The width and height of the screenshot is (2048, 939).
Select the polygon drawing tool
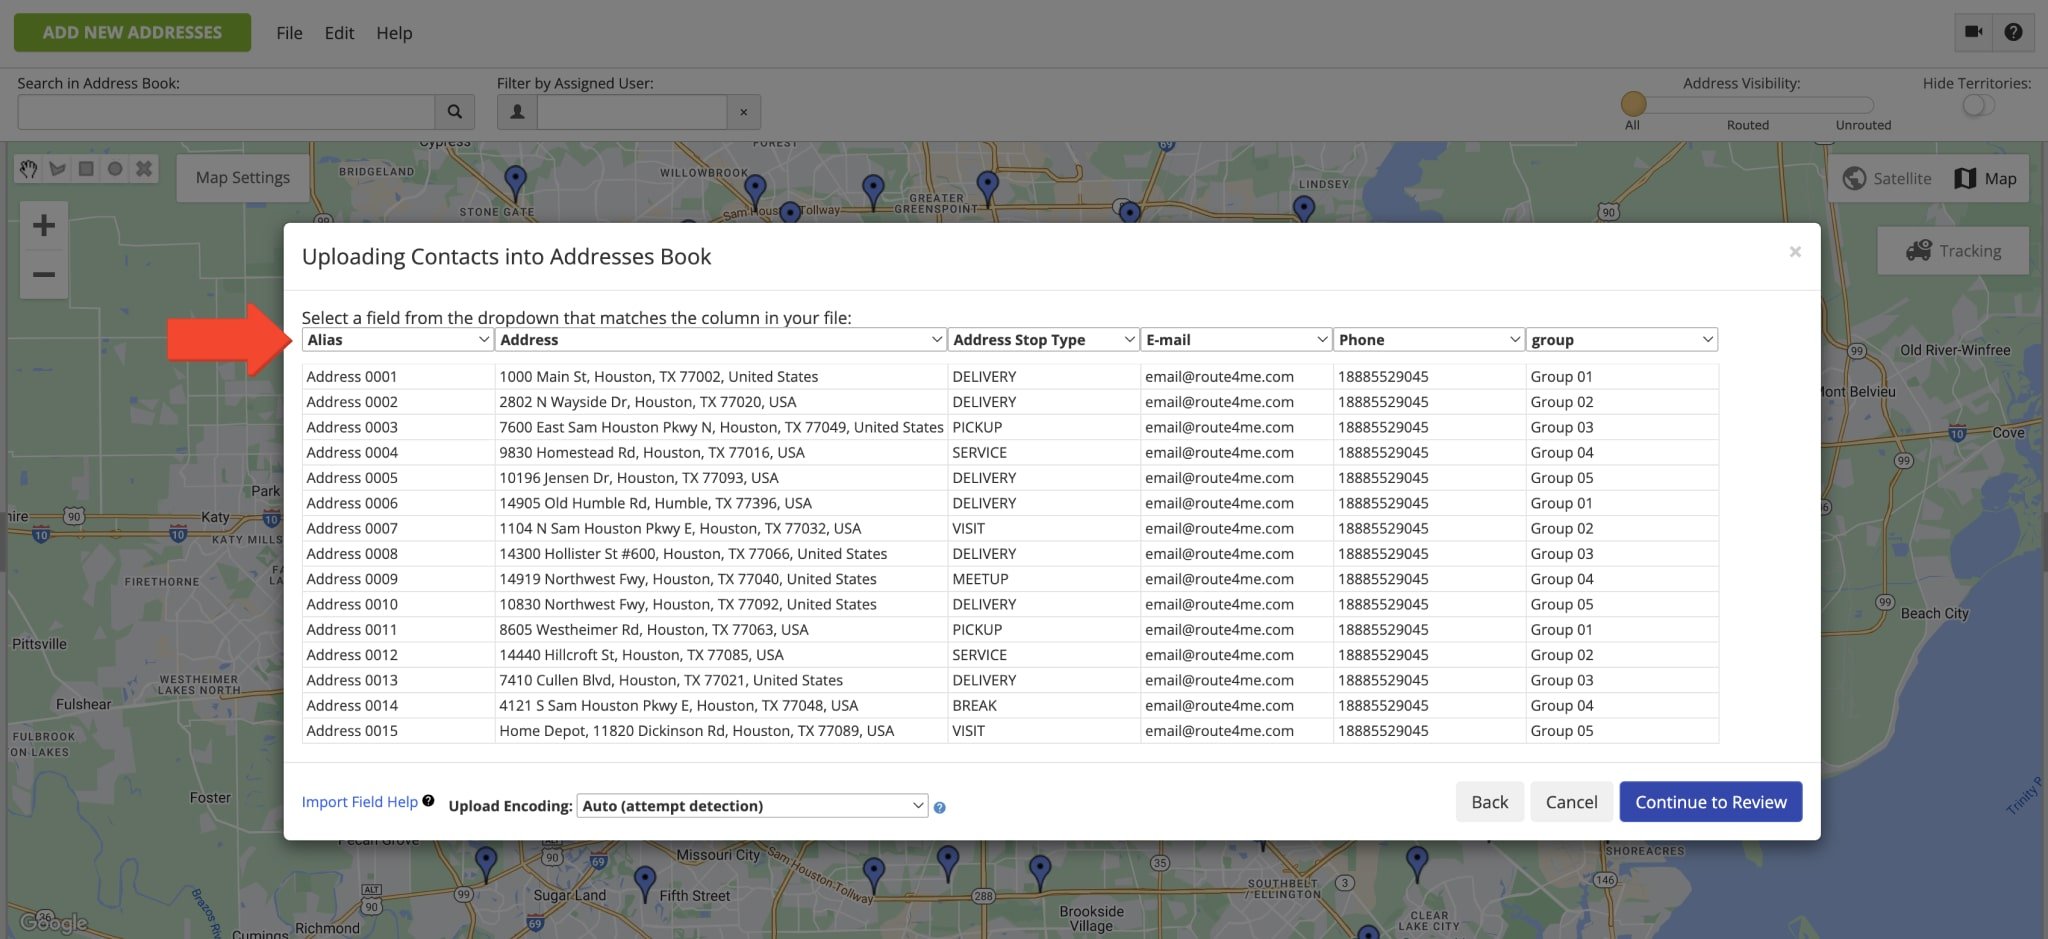pos(57,169)
